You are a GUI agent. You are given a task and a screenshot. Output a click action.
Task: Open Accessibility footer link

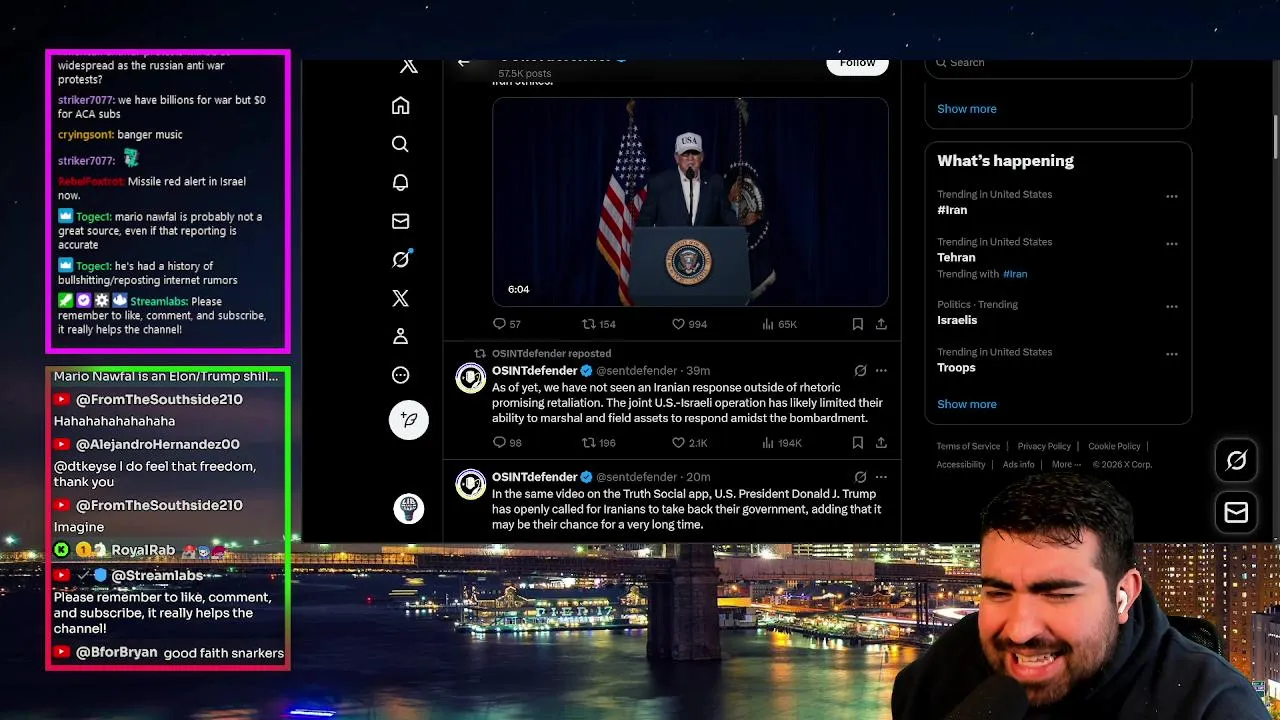click(961, 464)
